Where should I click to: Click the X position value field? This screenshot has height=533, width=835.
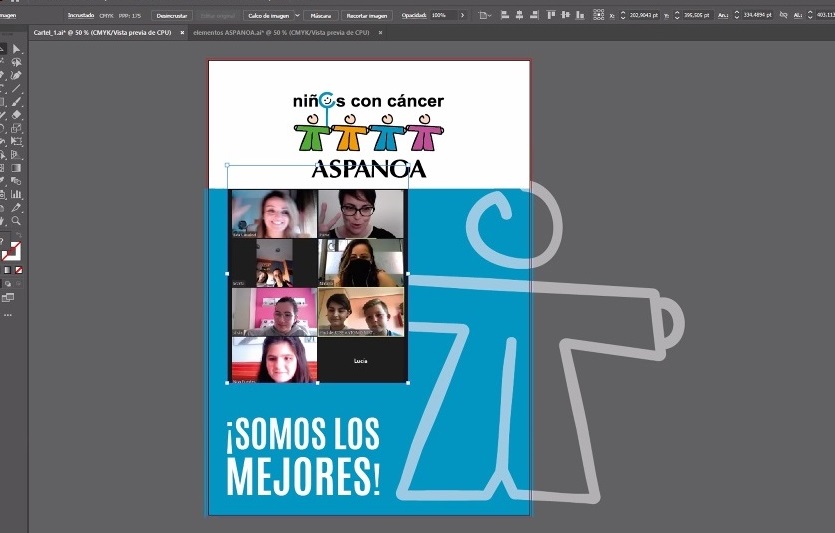[x=644, y=15]
